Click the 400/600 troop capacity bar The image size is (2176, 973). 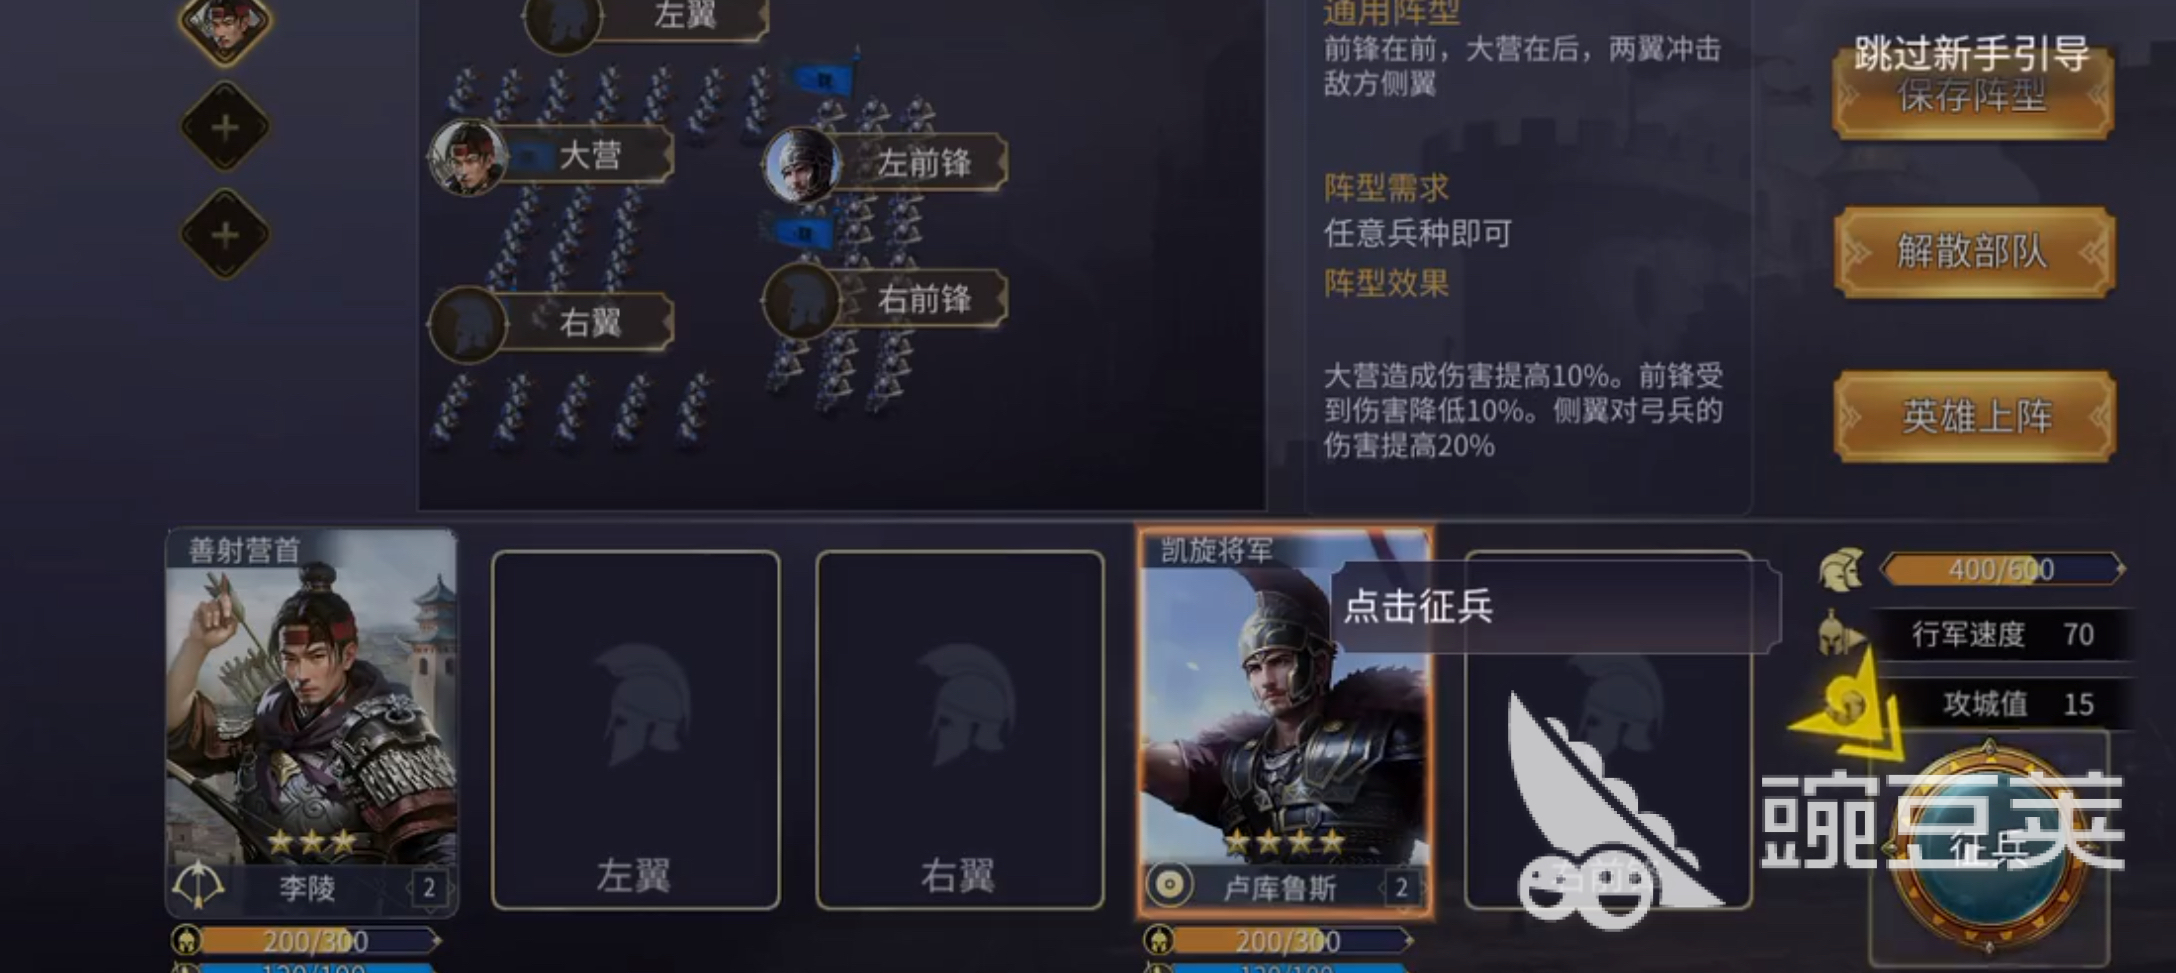click(2001, 569)
